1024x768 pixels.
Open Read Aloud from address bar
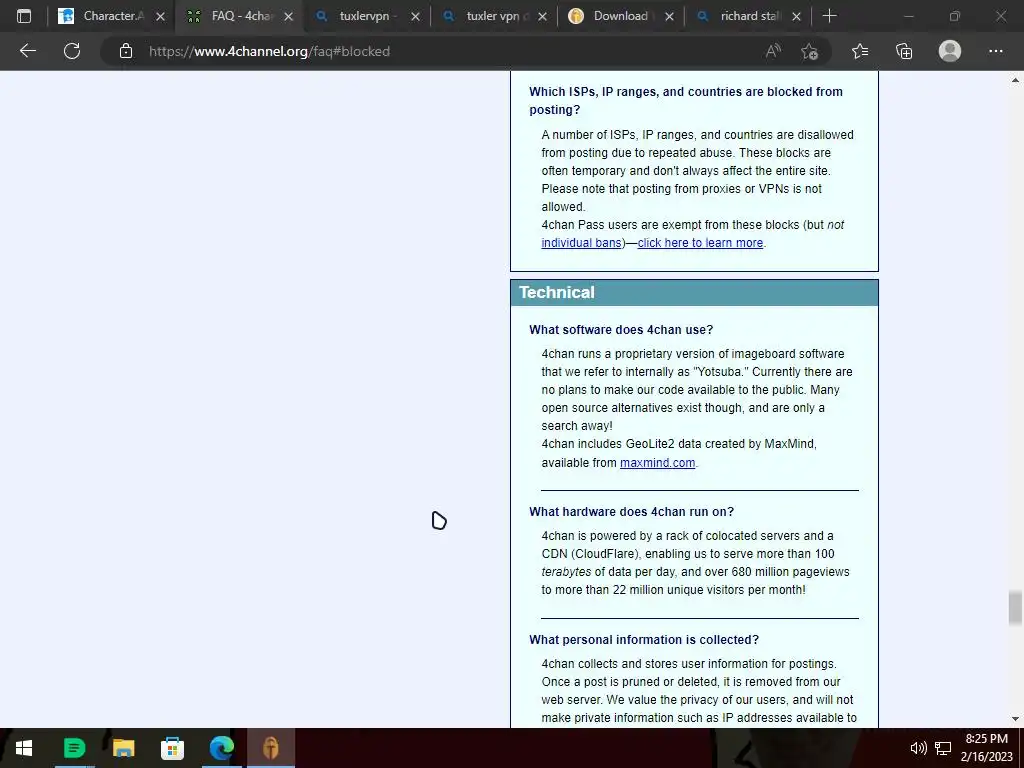[773, 51]
